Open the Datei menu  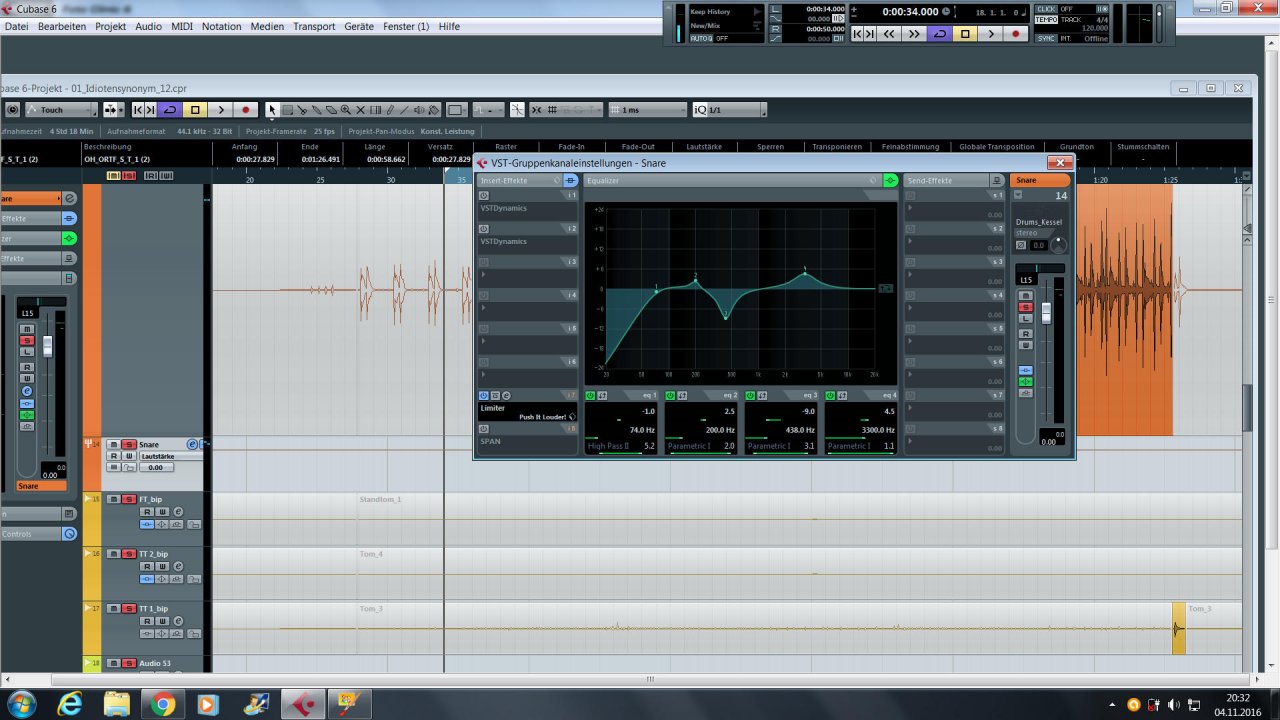click(x=16, y=26)
